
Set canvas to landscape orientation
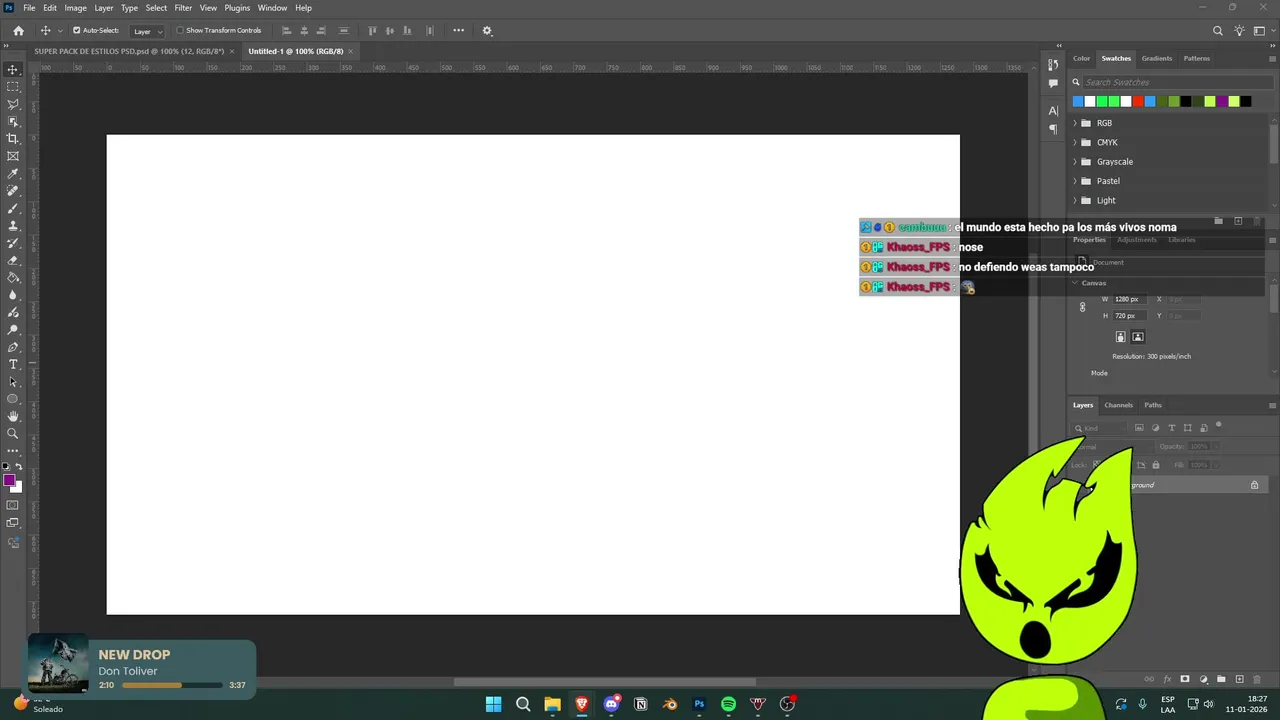(1138, 337)
